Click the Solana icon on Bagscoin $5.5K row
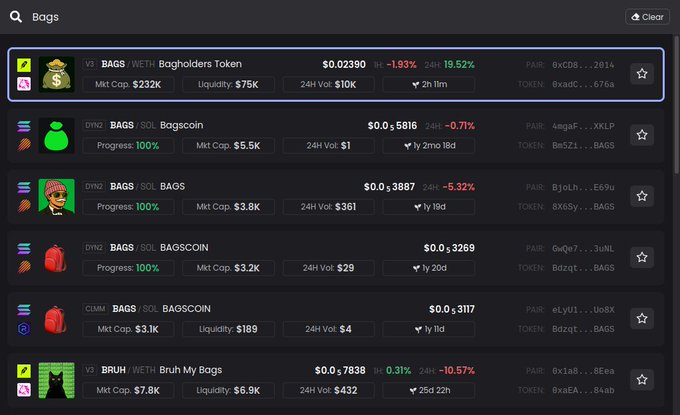 click(x=24, y=126)
